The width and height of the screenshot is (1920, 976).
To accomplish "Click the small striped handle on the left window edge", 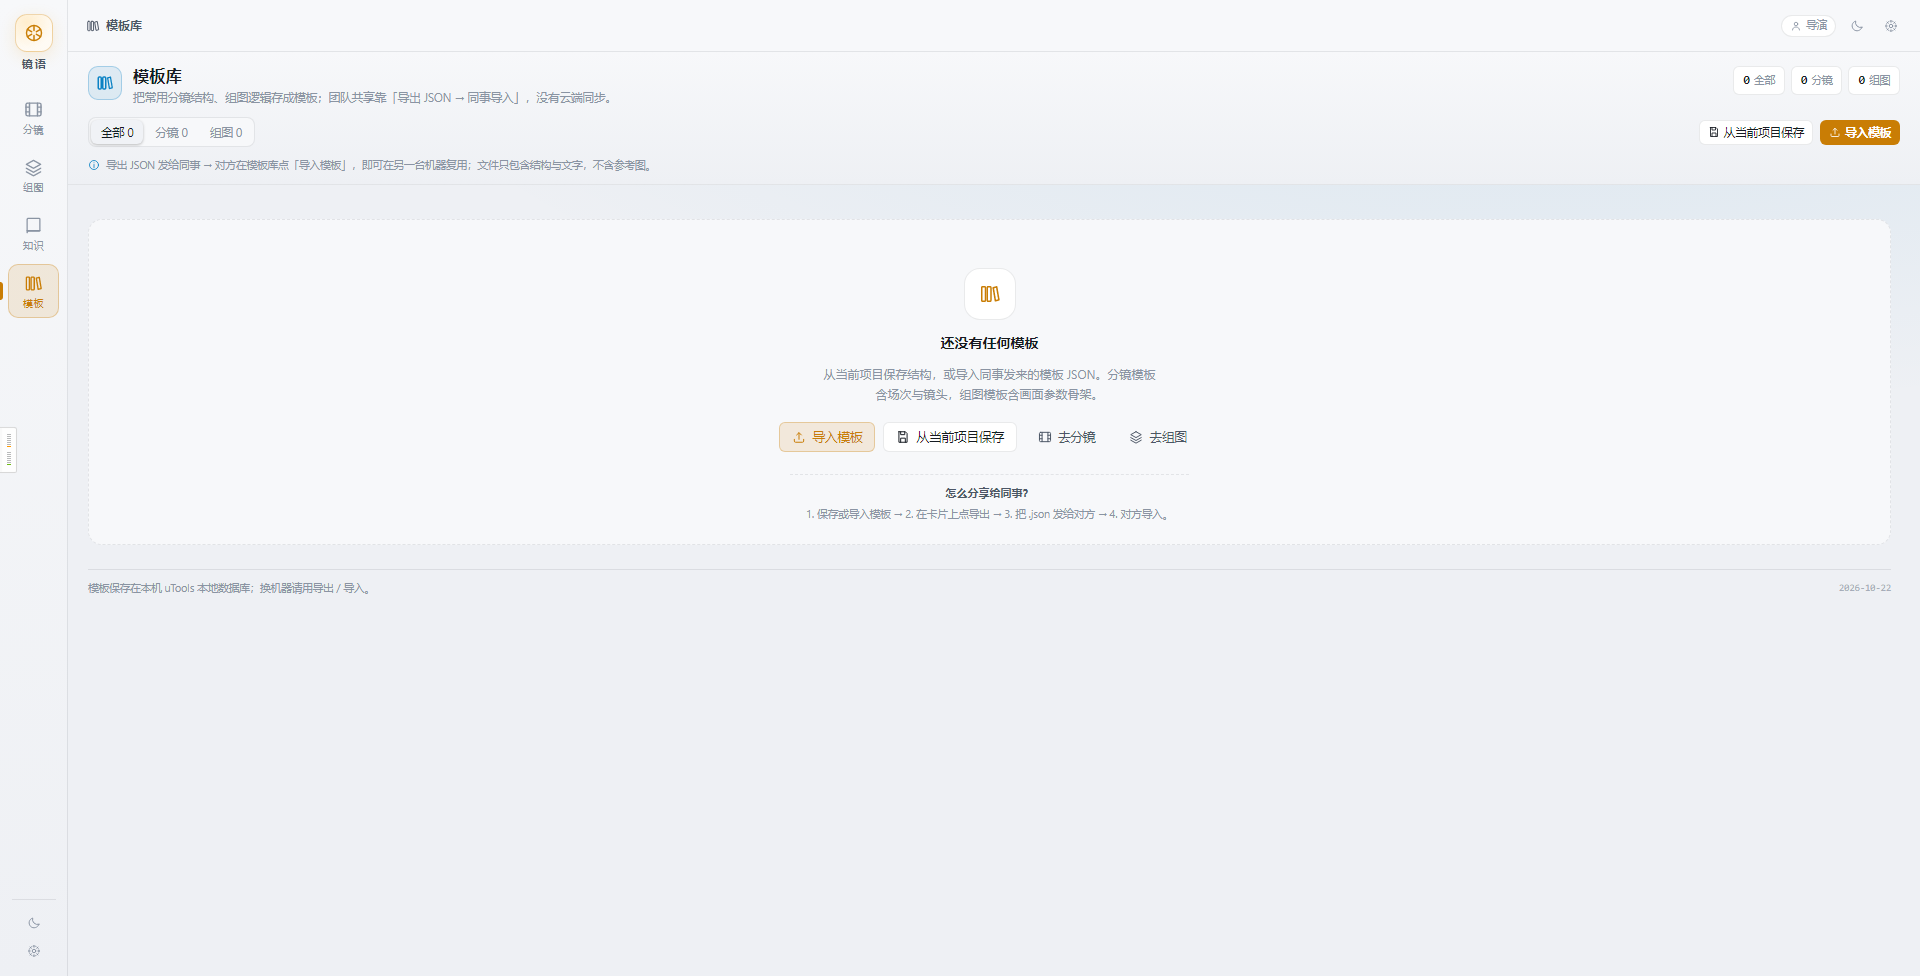I will [x=8, y=450].
